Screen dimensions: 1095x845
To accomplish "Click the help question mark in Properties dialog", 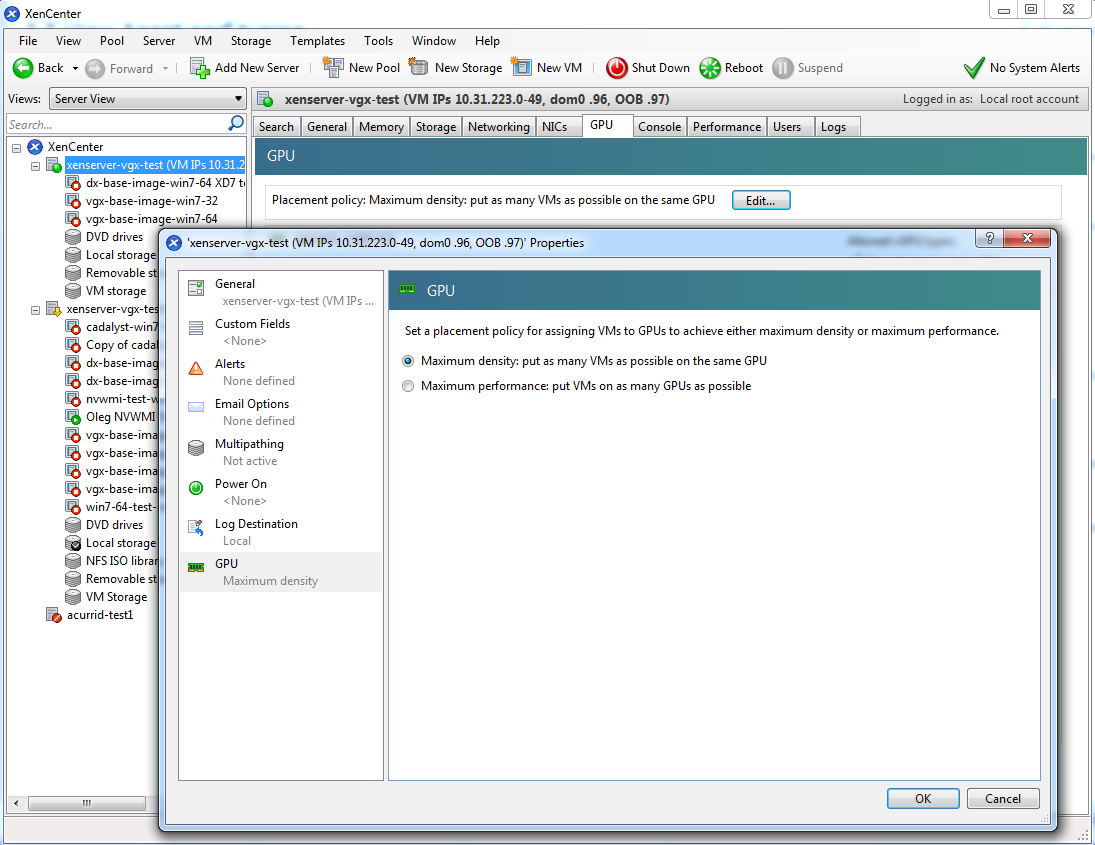I will coord(989,238).
